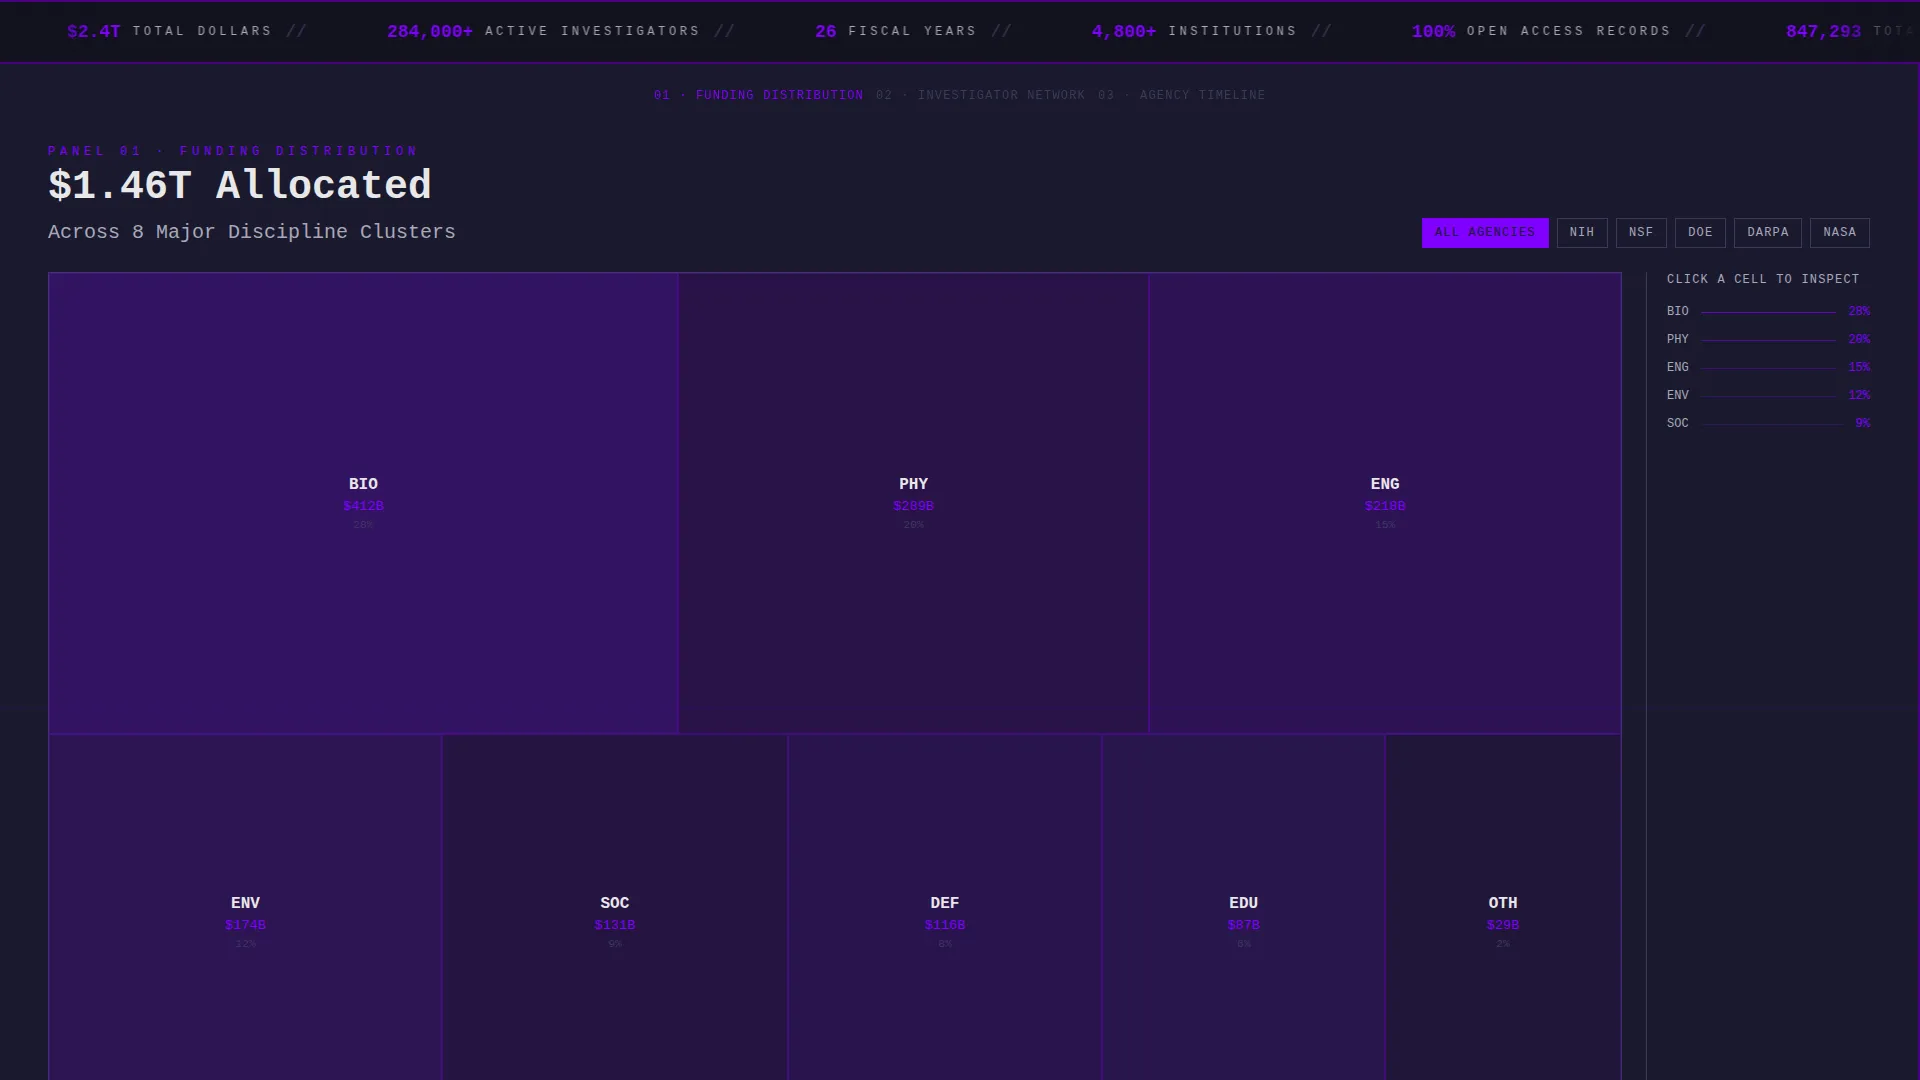Inspect the ENG $218B treemap cell
The width and height of the screenshot is (1920, 1080).
pyautogui.click(x=1385, y=503)
